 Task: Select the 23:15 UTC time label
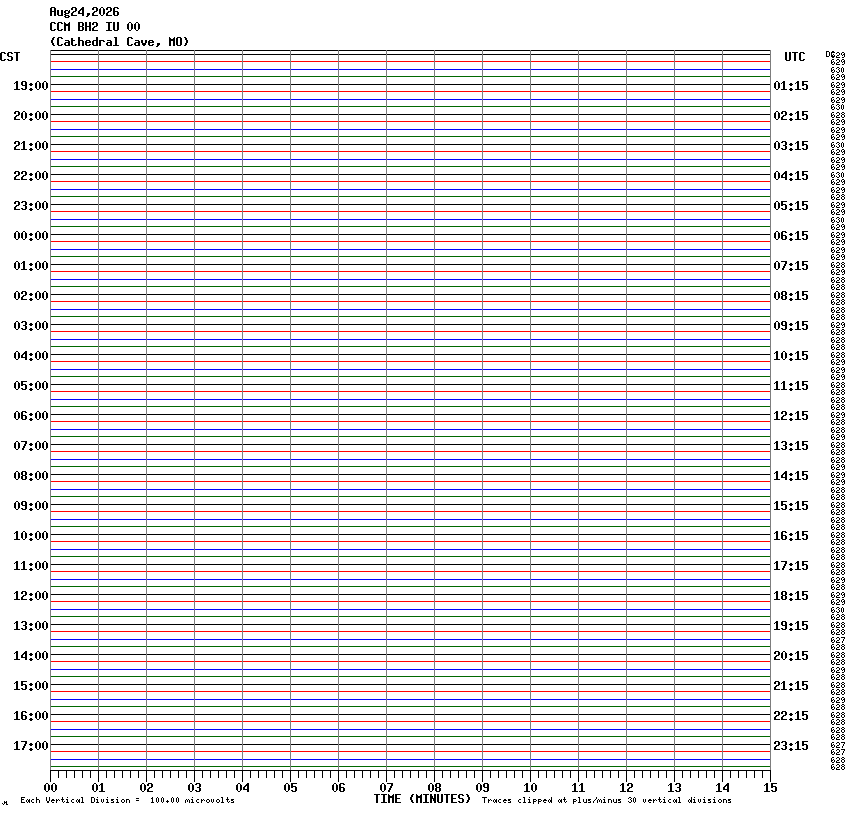[x=791, y=746]
